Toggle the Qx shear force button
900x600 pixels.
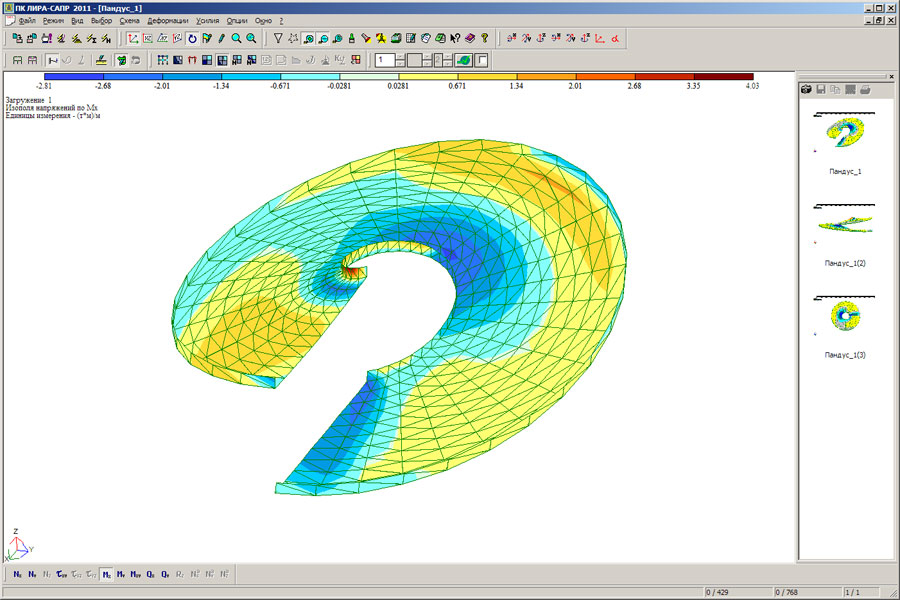tap(150, 575)
